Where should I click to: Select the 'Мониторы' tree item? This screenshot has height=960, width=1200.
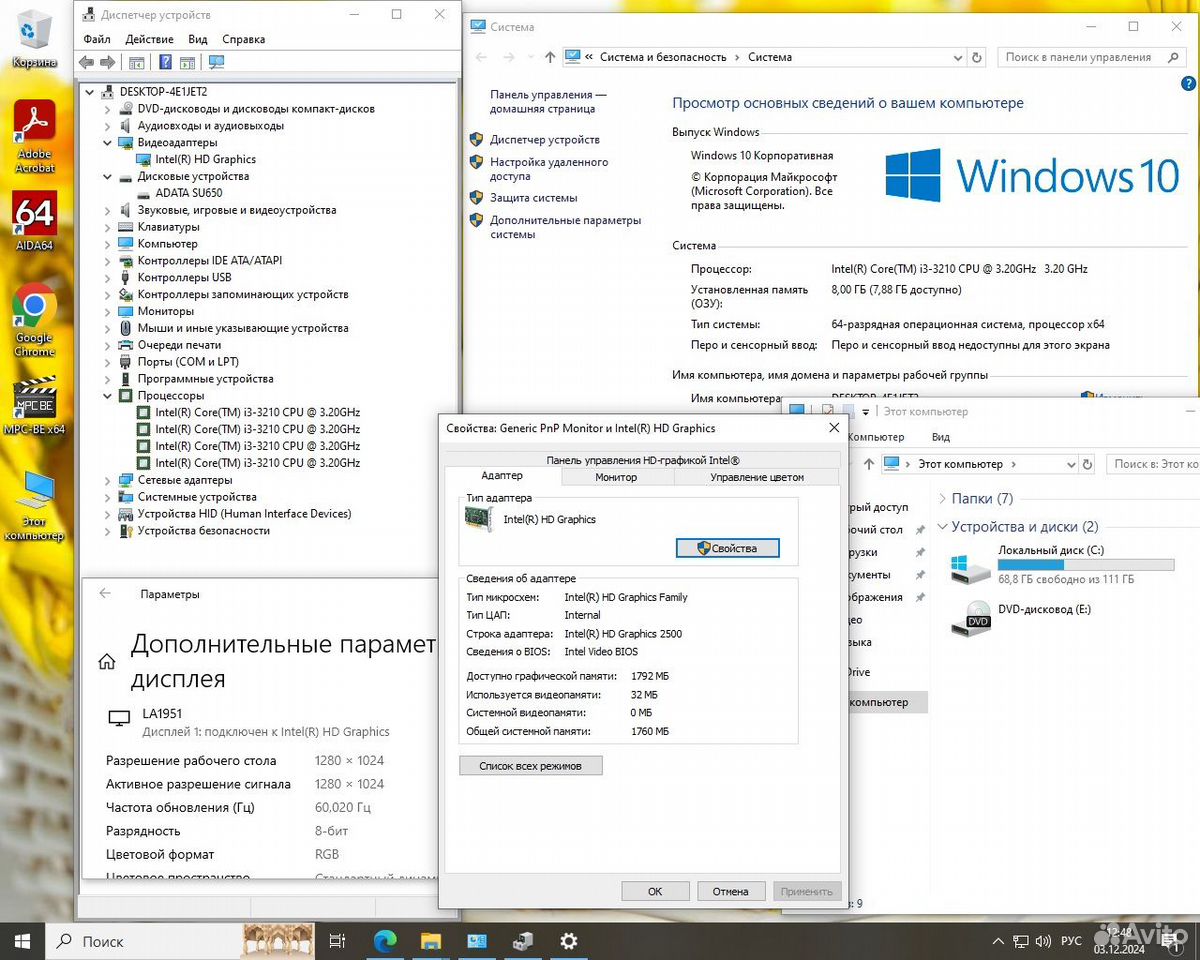pyautogui.click(x=166, y=312)
